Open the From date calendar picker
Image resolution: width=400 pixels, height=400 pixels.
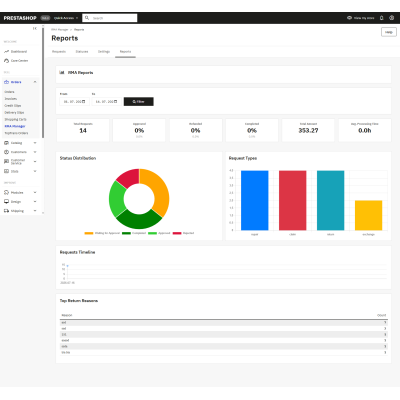click(x=84, y=102)
